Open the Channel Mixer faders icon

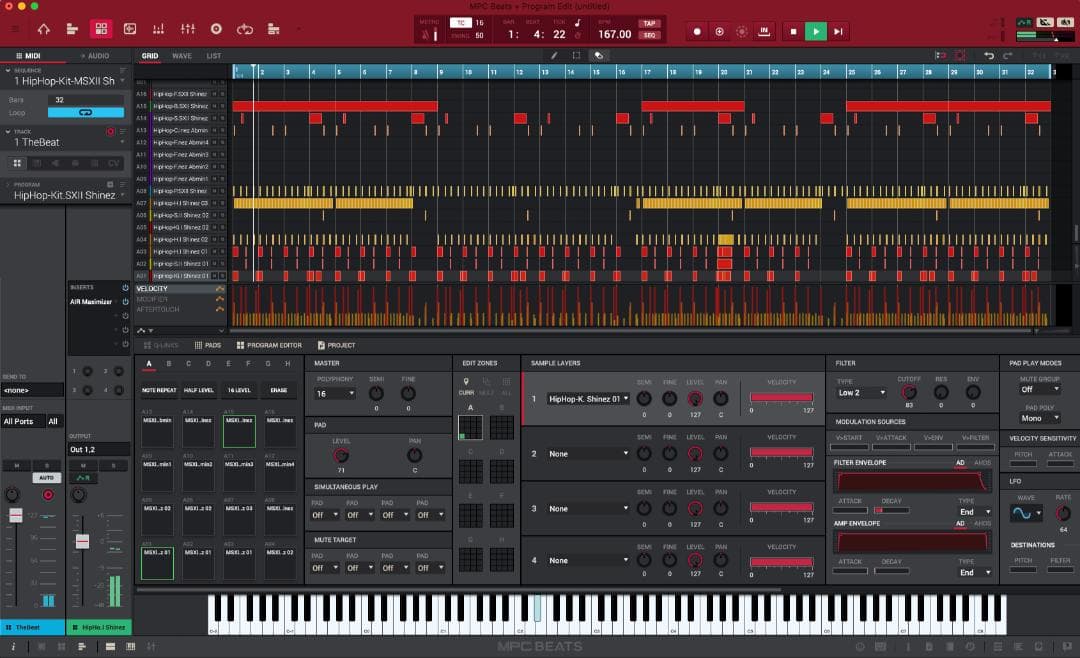click(186, 28)
